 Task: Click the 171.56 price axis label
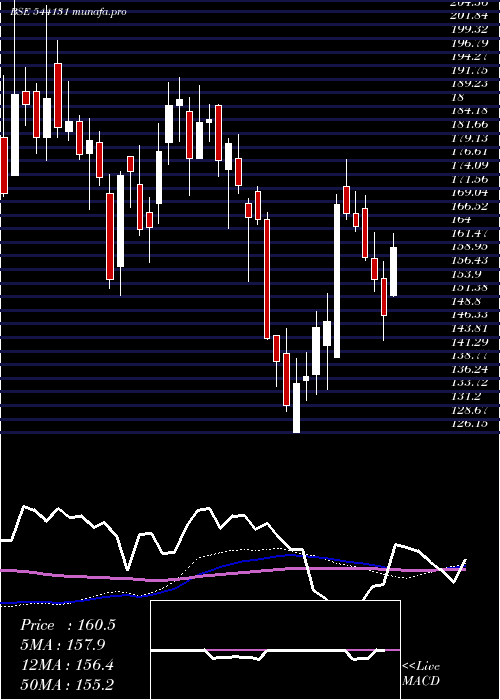[x=470, y=179]
